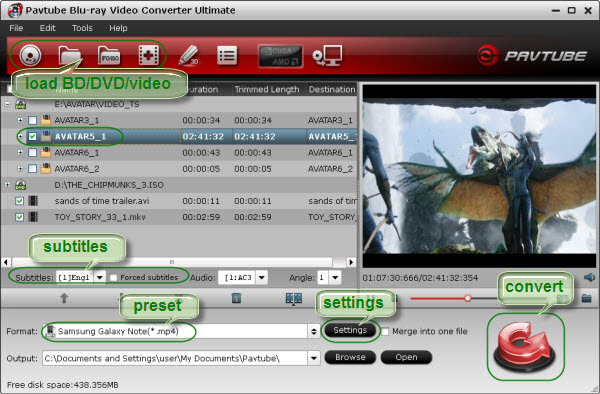
Task: Click the Load IFO/ISO folder icon
Action: point(109,56)
